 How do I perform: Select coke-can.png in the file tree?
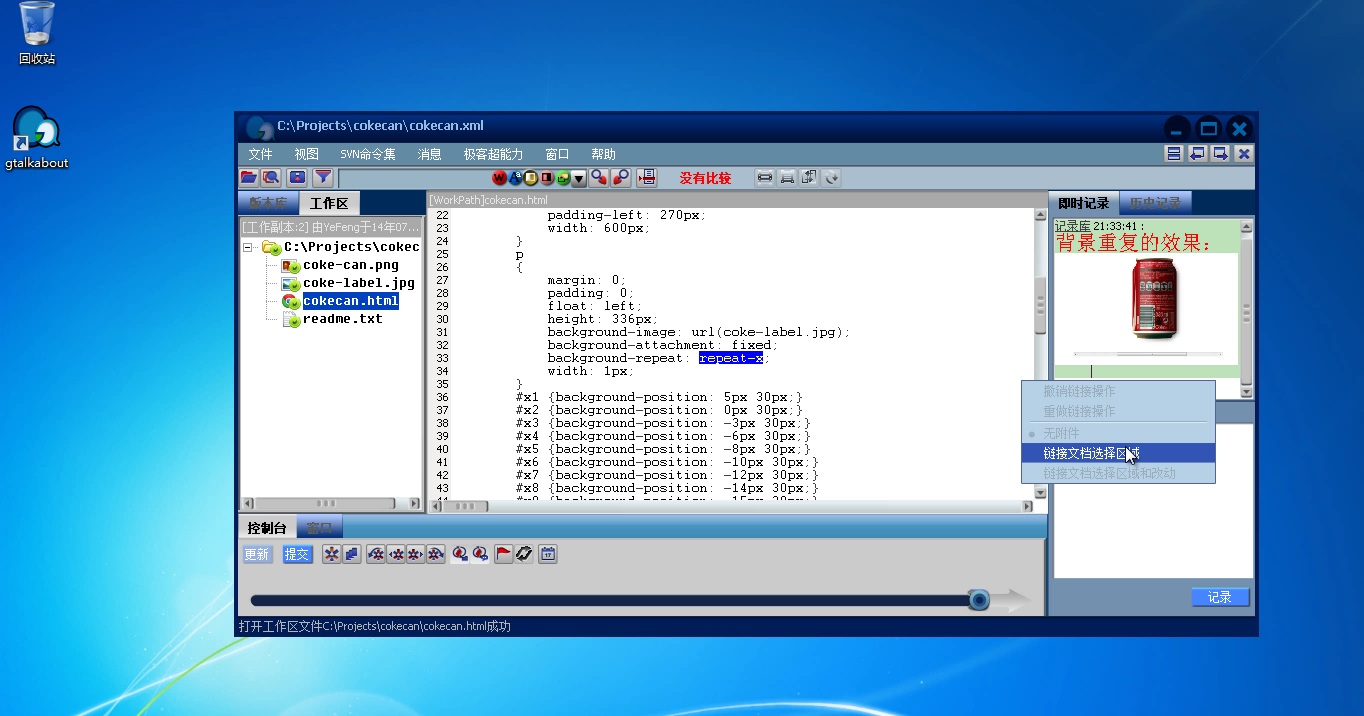coord(351,265)
